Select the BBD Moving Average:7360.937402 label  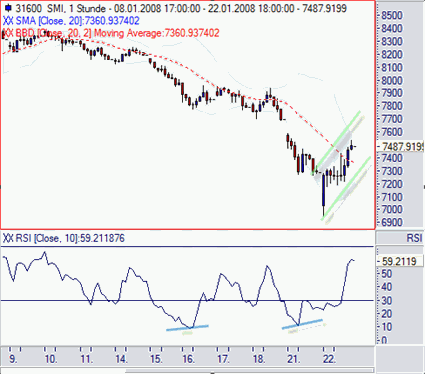click(x=117, y=33)
